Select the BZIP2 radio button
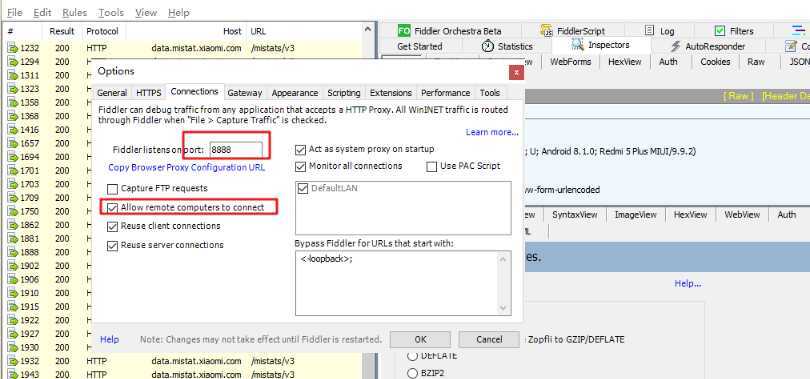The height and width of the screenshot is (379, 810). 412,373
